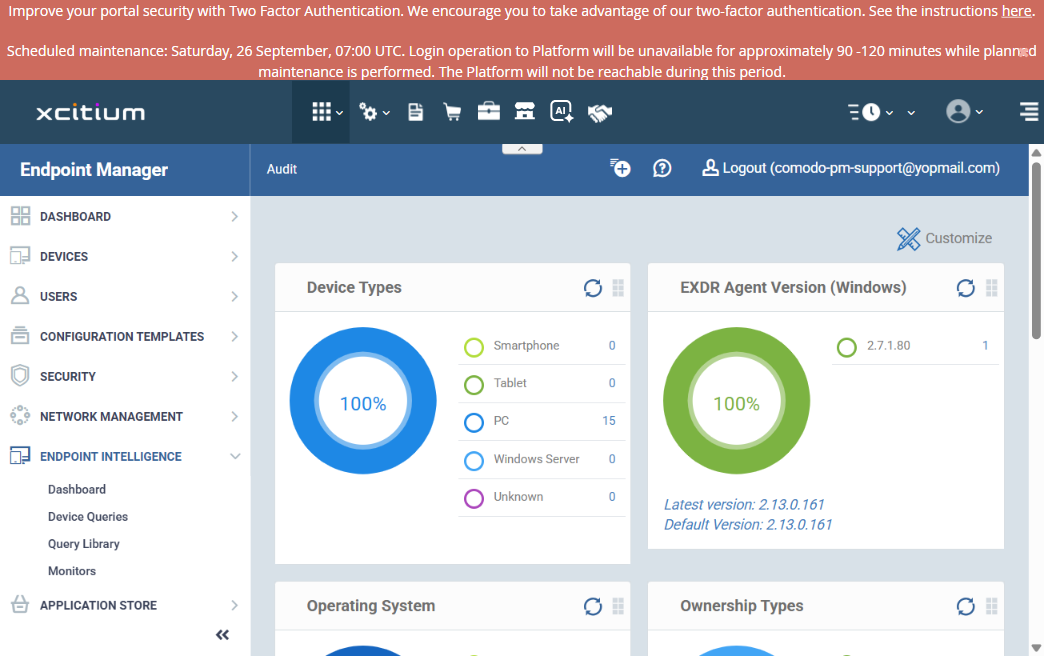Click the xcitium logo
This screenshot has width=1044, height=656.
91,113
